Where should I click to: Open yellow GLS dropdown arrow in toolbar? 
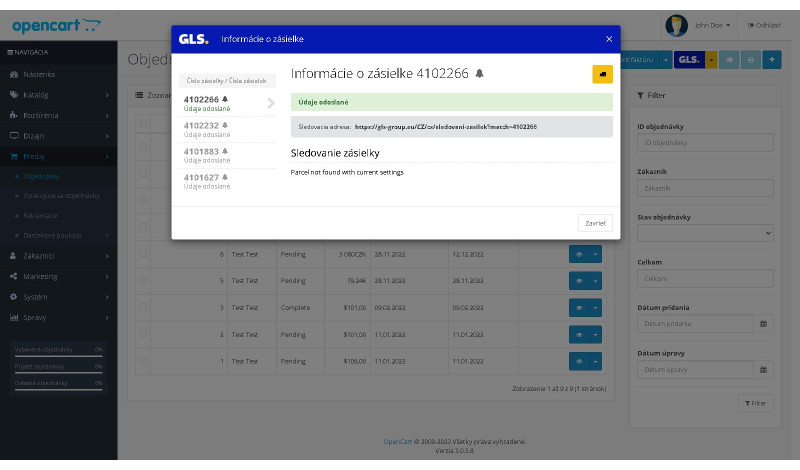(711, 60)
